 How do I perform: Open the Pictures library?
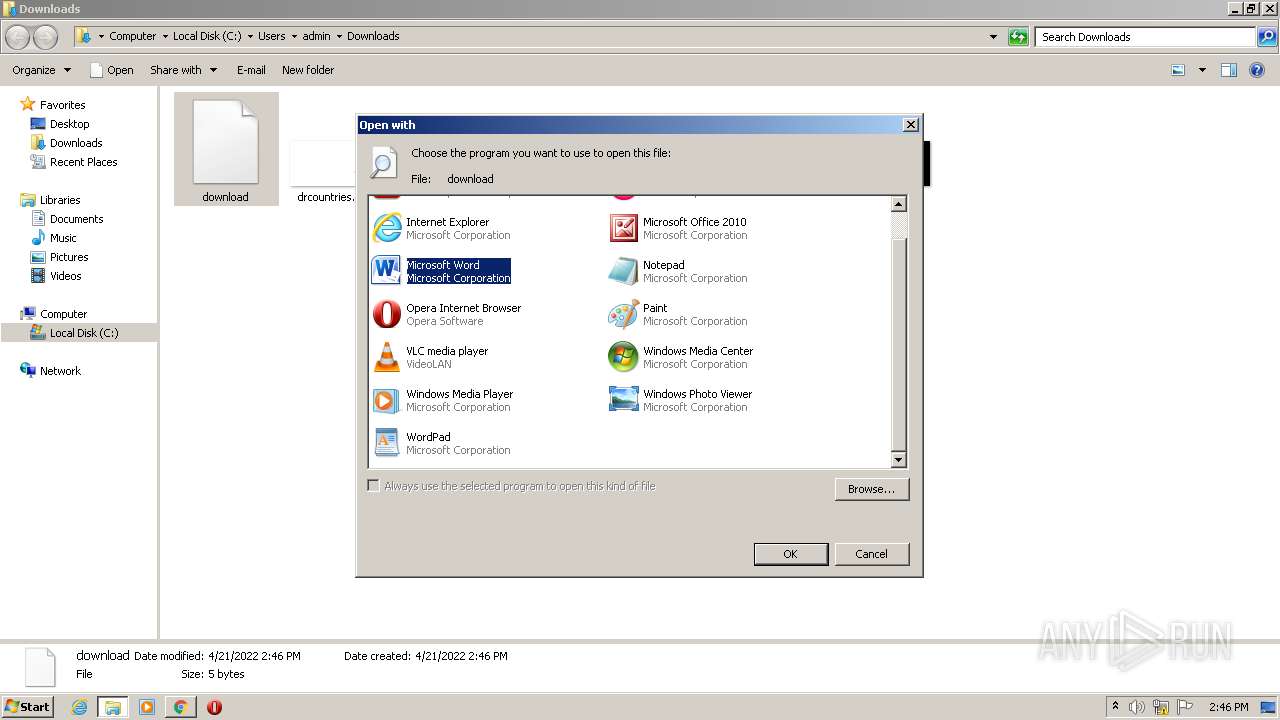[x=69, y=257]
